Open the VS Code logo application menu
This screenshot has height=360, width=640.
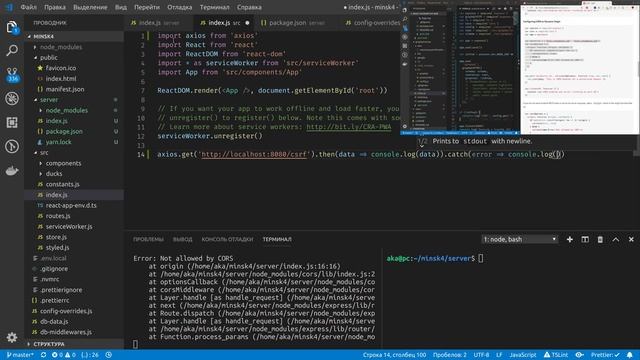9,7
